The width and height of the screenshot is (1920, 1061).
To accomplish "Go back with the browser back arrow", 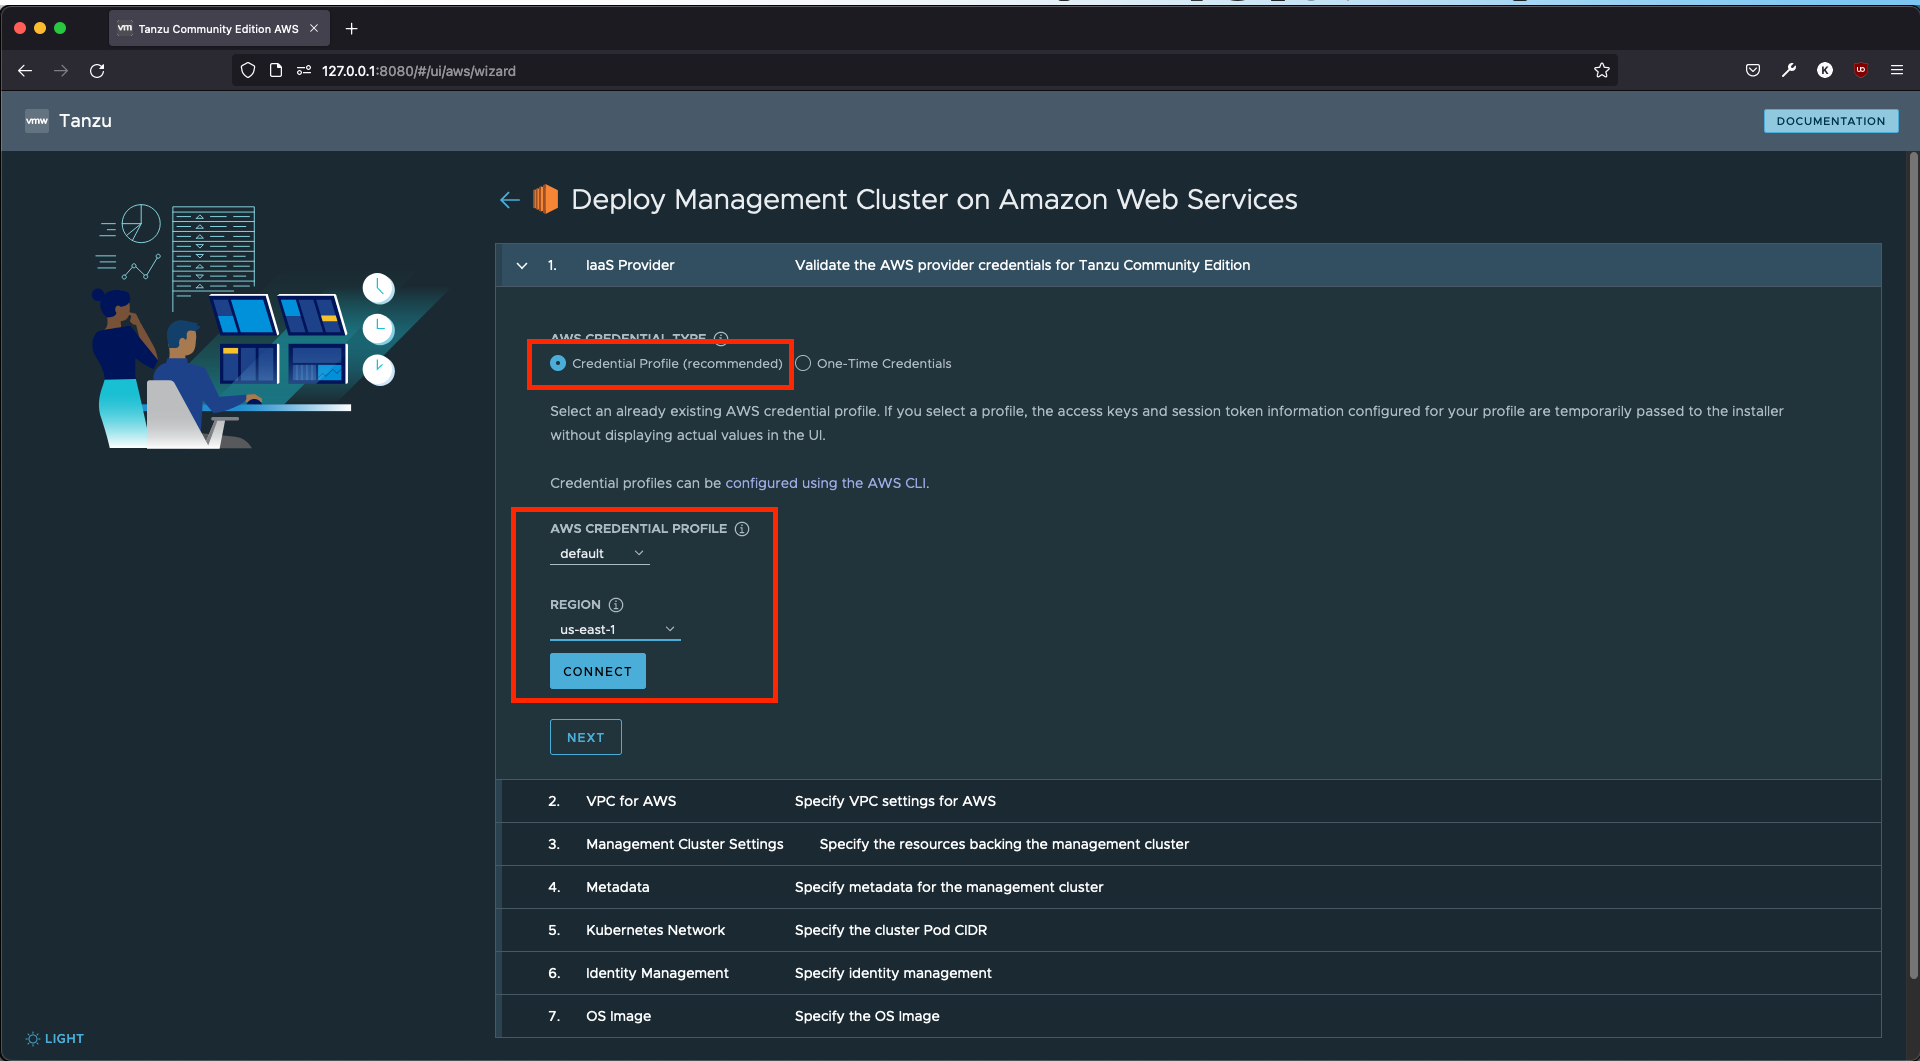I will click(x=25, y=71).
